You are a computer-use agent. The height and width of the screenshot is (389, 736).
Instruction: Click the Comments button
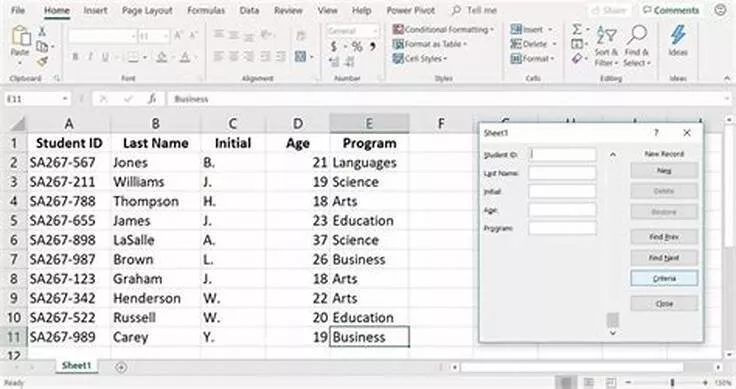pos(670,10)
